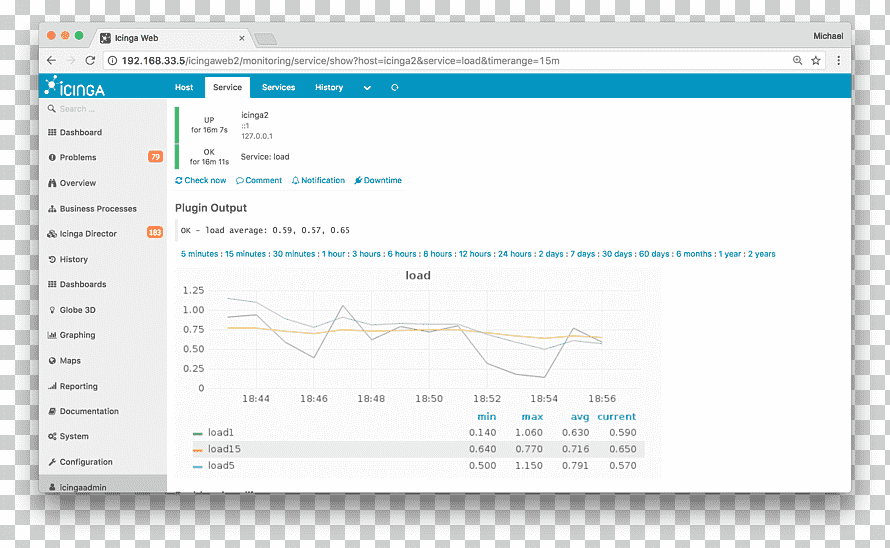Image resolution: width=890 pixels, height=548 pixels.
Task: Click the Dashboard grid icon
Action: (x=52, y=132)
